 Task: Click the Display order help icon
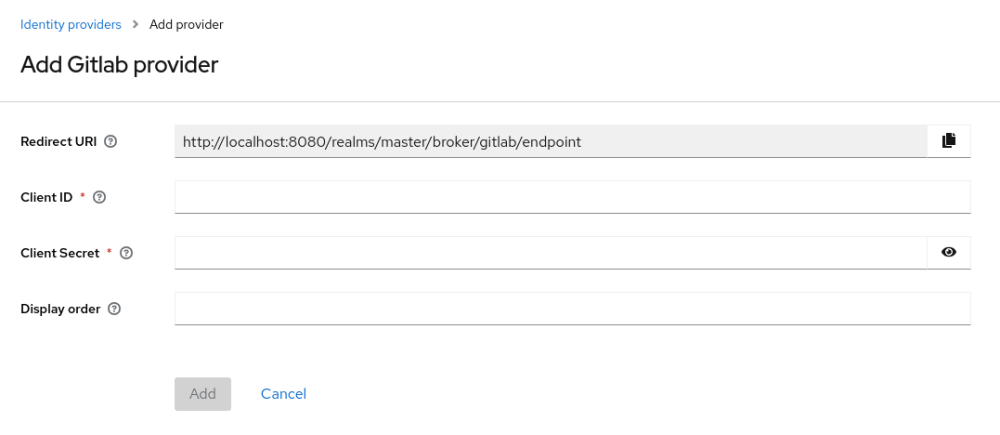114,310
